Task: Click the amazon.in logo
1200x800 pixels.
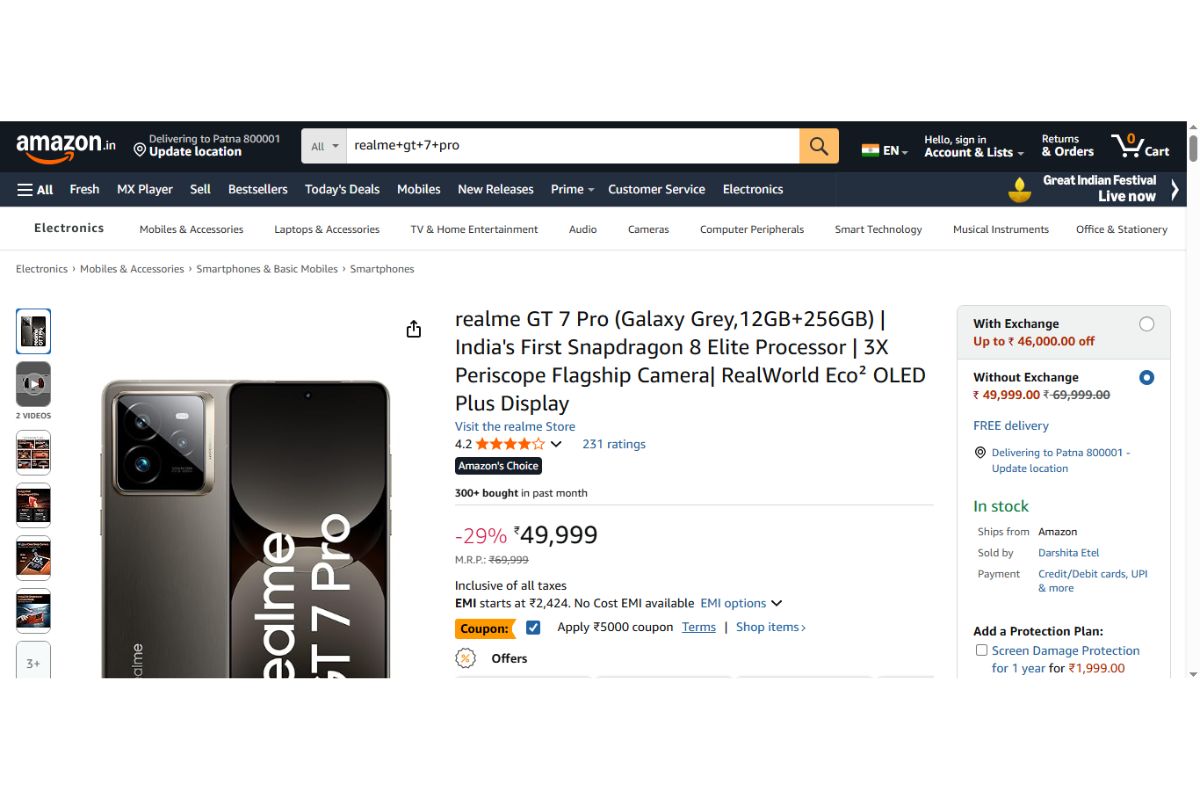Action: click(x=63, y=145)
